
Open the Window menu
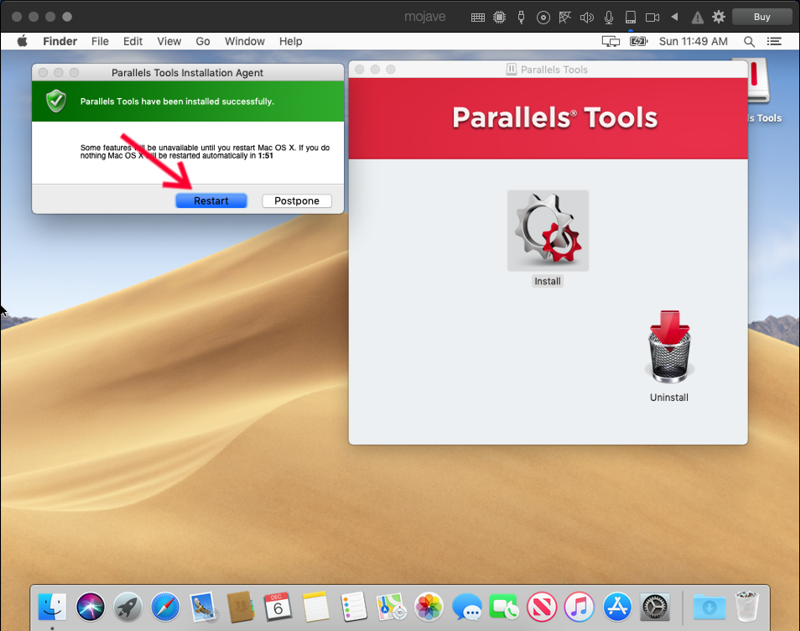click(245, 41)
